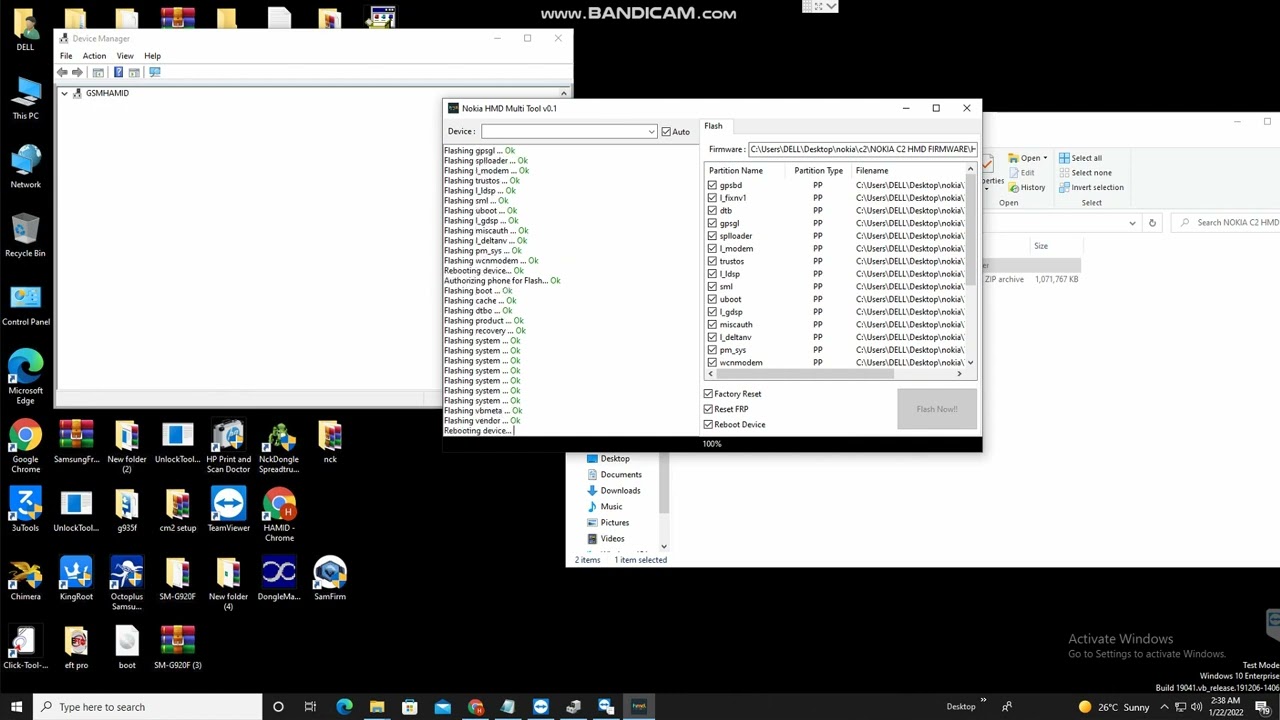Toggle the Auto checkbox in Nokia HMD tool

point(666,132)
